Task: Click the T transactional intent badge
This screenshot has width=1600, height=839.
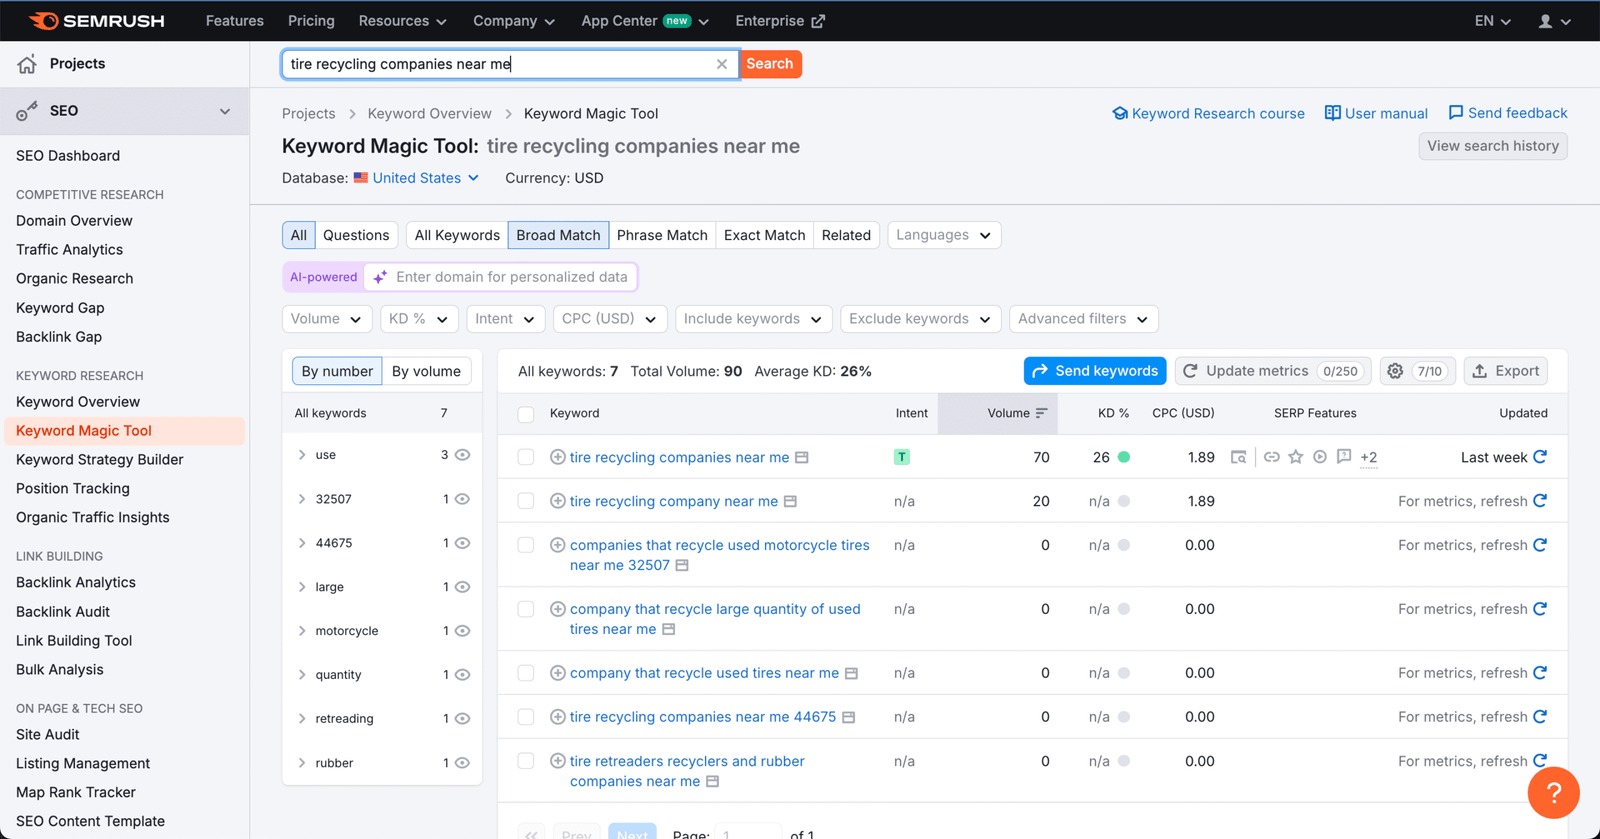Action: [902, 457]
